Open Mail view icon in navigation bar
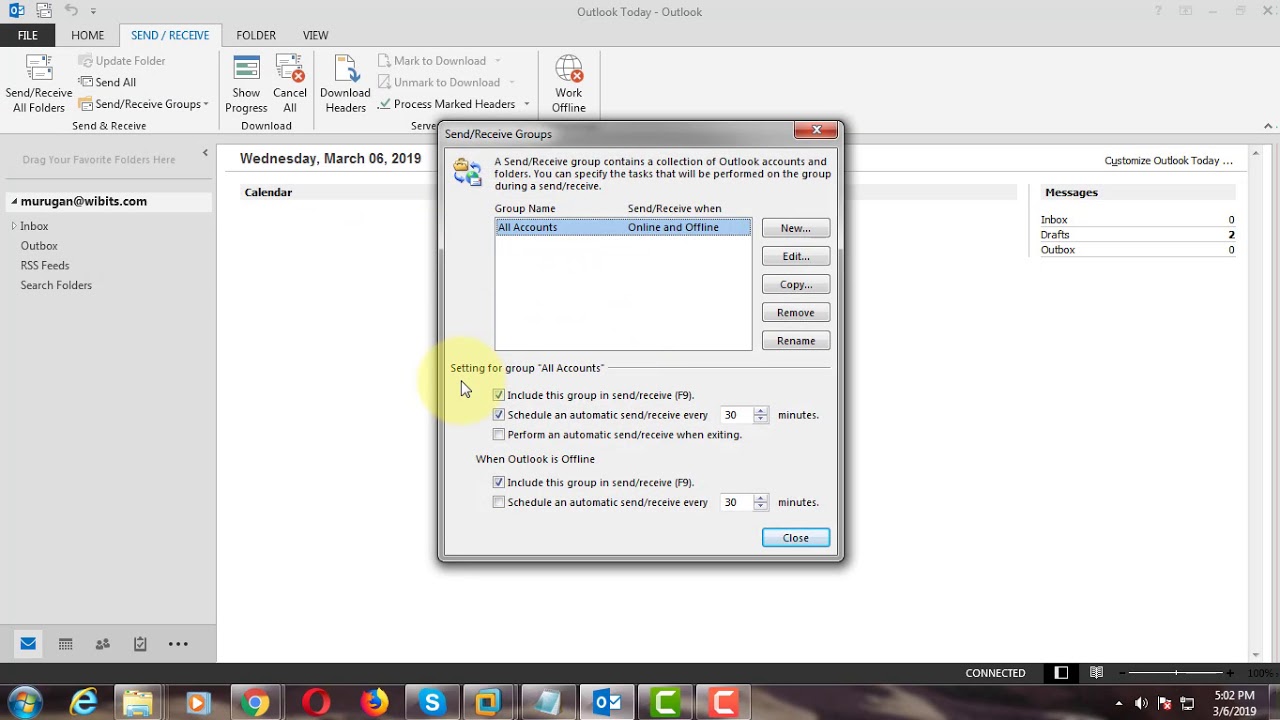Viewport: 1280px width, 720px height. pos(28,644)
